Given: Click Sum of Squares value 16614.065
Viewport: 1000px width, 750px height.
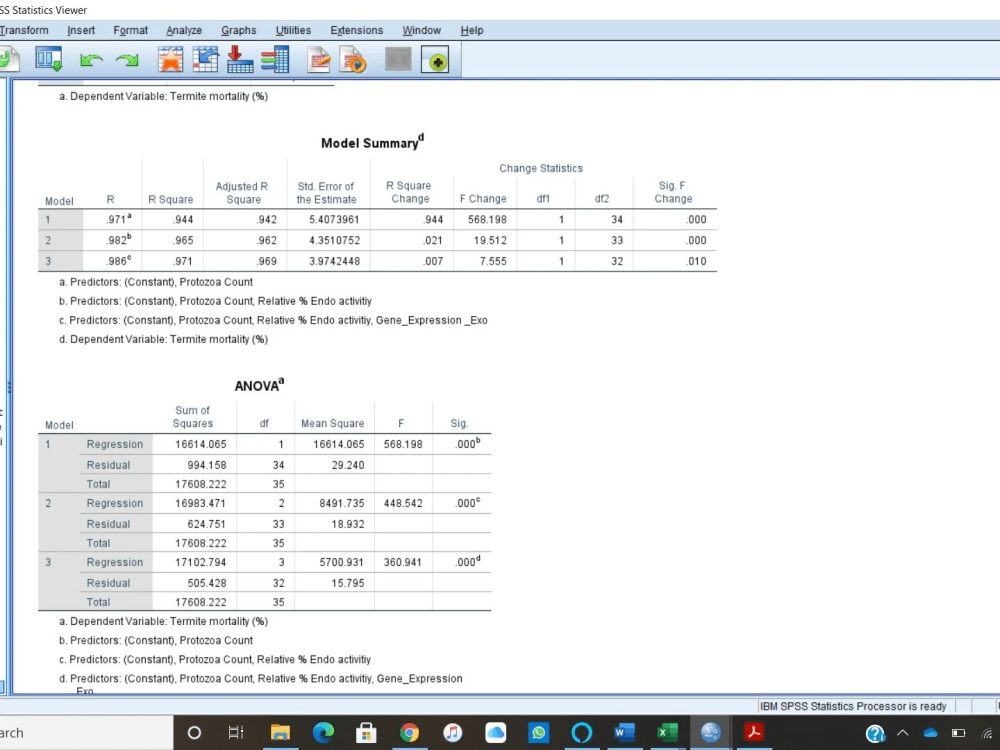Looking at the screenshot, I should pos(201,444).
